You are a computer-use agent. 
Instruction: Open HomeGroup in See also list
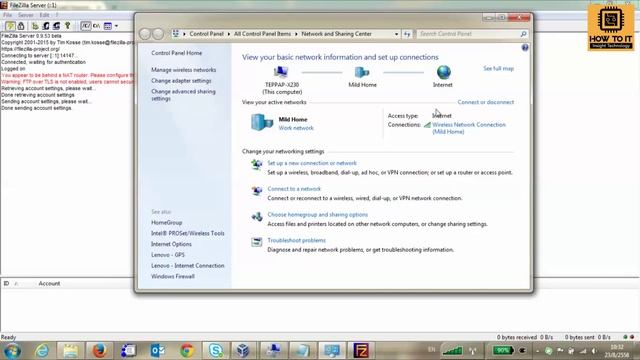[167, 222]
